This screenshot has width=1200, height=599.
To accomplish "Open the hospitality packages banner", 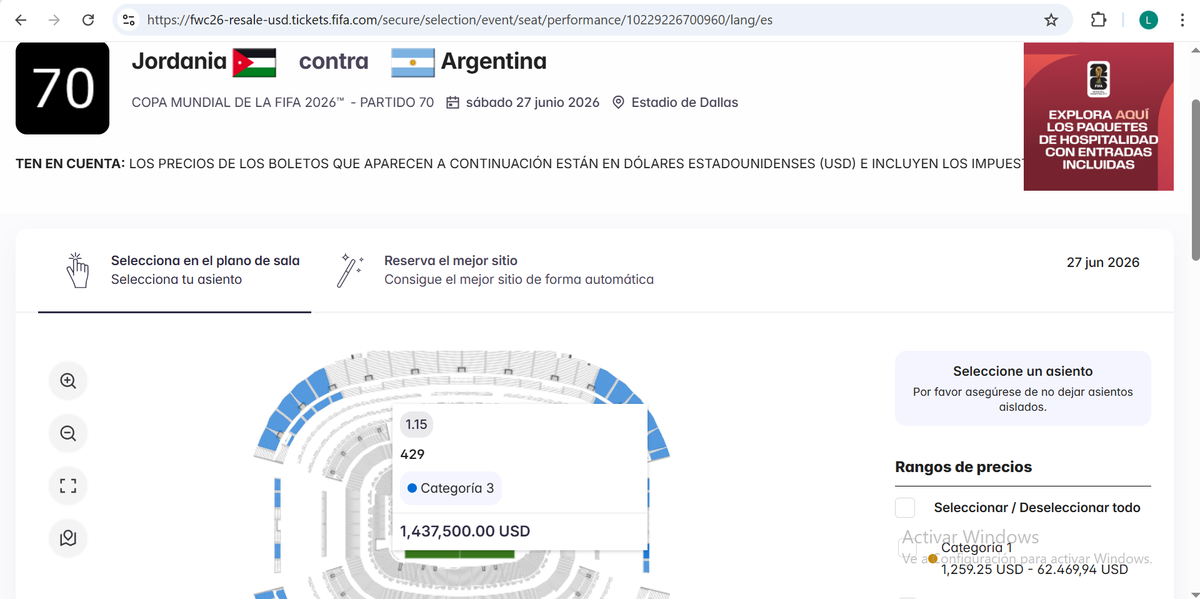I will pos(1098,117).
